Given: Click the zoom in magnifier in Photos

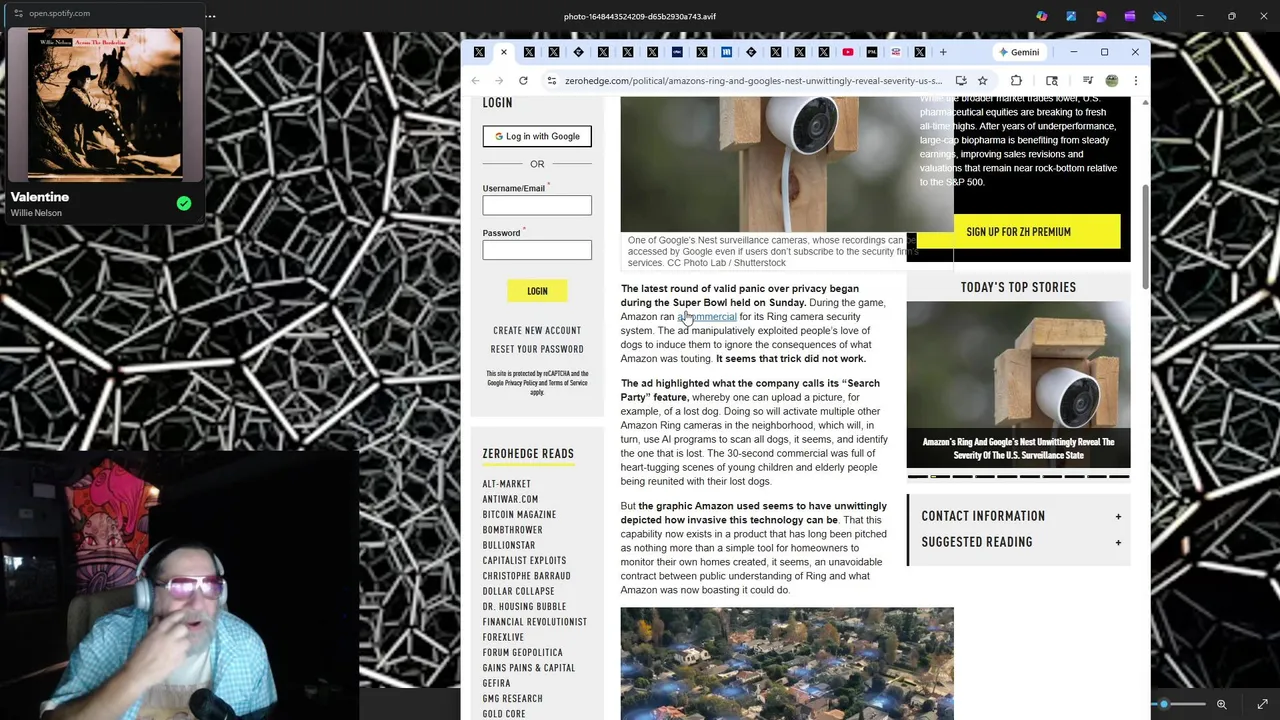Looking at the screenshot, I should pyautogui.click(x=1221, y=705).
